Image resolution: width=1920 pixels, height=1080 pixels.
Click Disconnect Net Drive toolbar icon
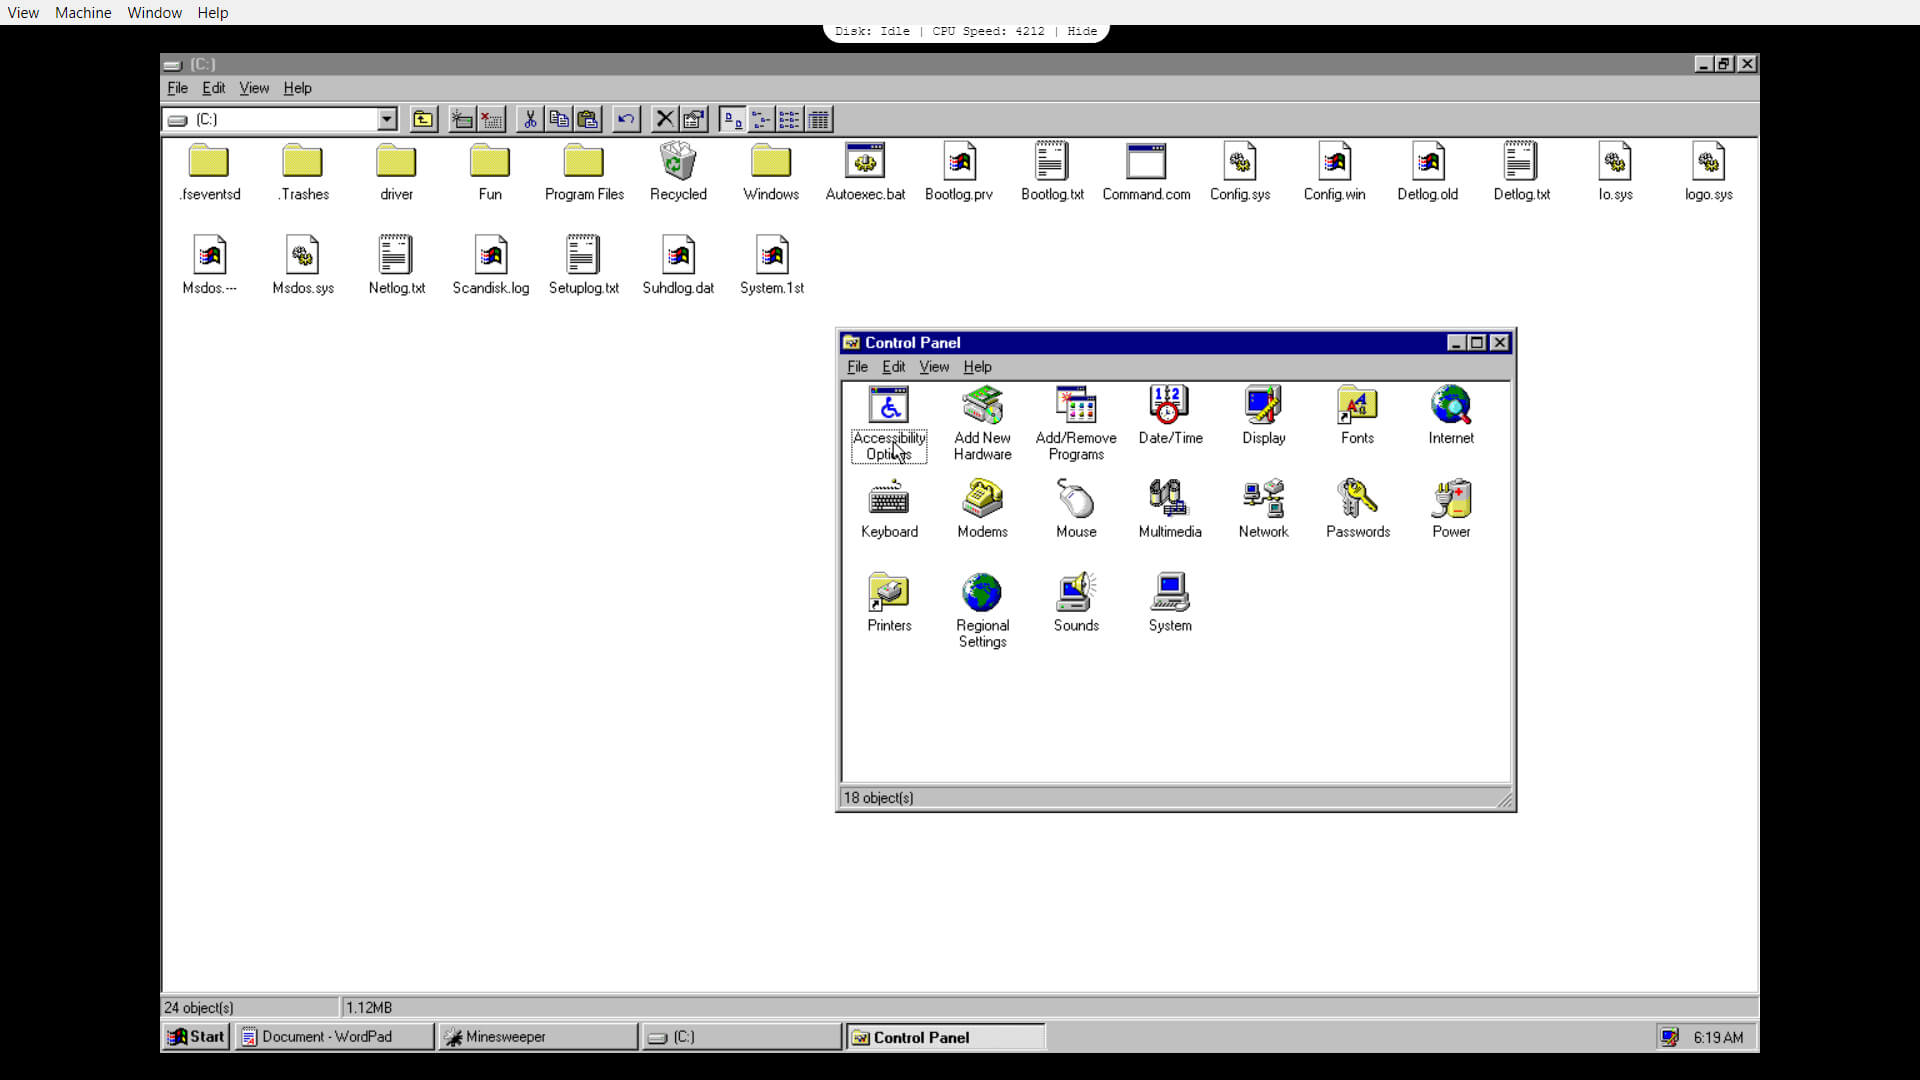tap(491, 119)
